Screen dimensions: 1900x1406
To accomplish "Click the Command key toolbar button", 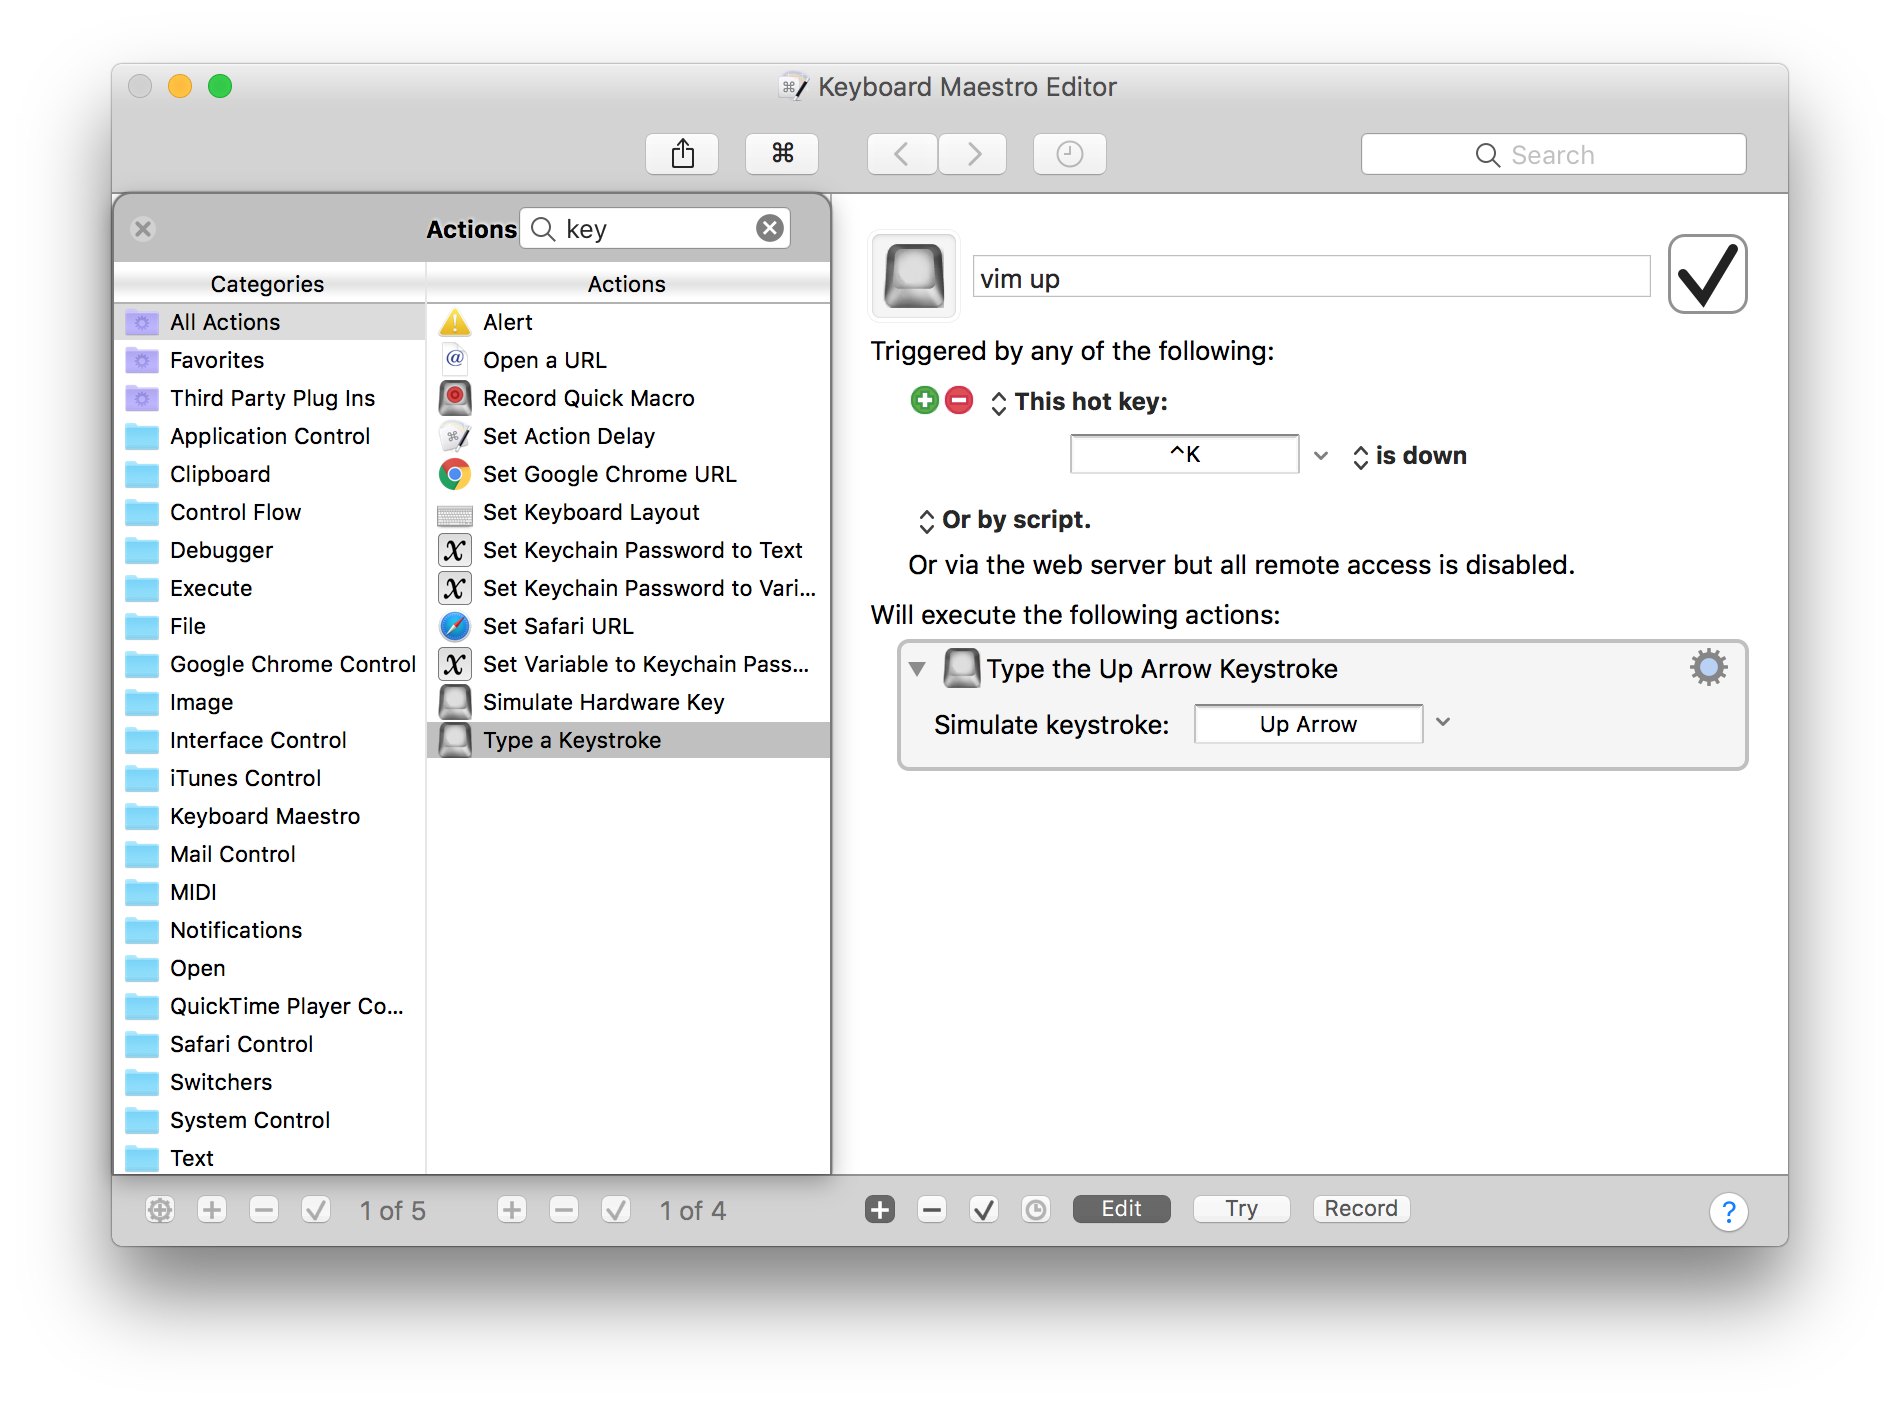I will [782, 154].
